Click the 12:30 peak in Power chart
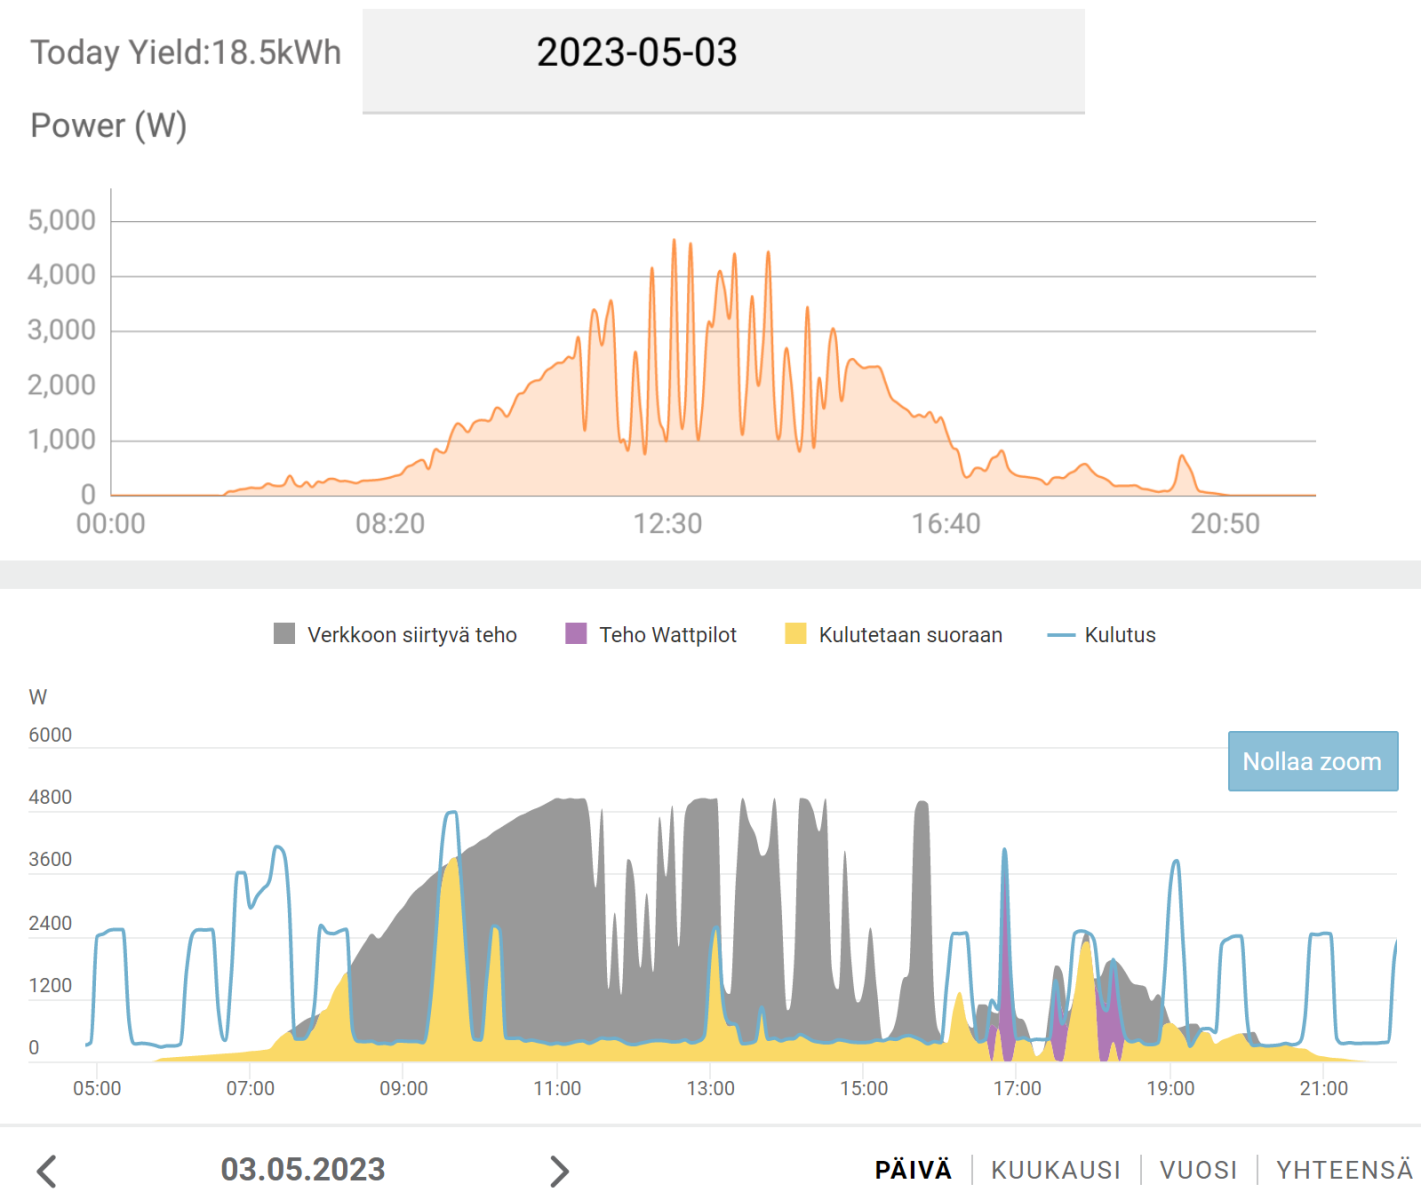Screen dimensions: 1421x1200 pos(674,243)
